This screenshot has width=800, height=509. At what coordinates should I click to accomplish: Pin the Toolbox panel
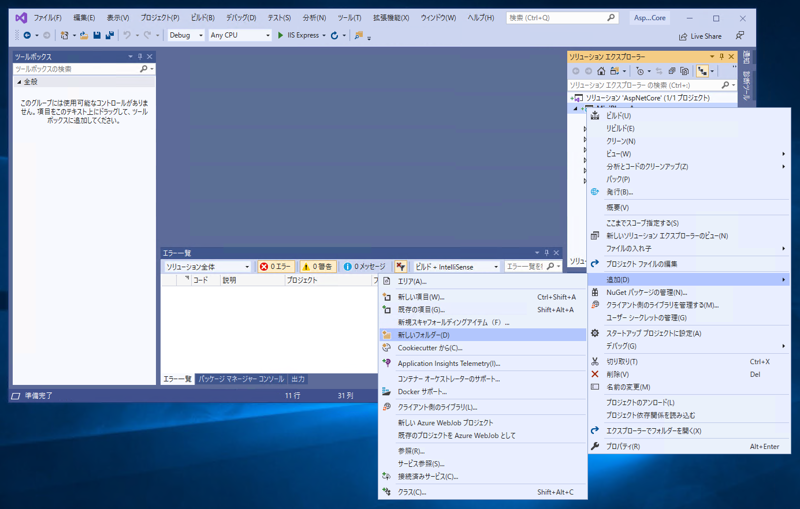point(140,57)
